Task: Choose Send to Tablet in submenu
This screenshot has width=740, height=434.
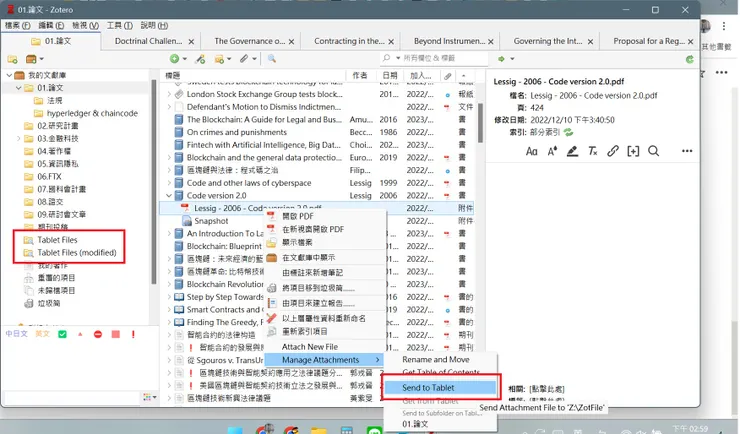Action: point(440,387)
